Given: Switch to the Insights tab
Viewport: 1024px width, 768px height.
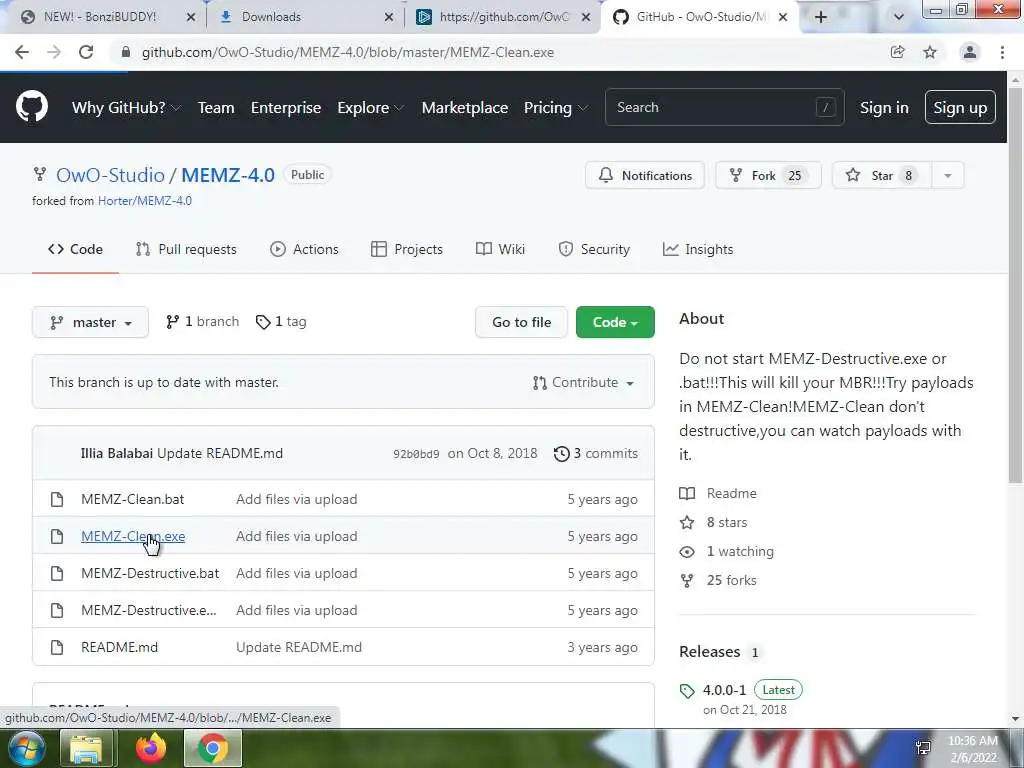Looking at the screenshot, I should [698, 249].
